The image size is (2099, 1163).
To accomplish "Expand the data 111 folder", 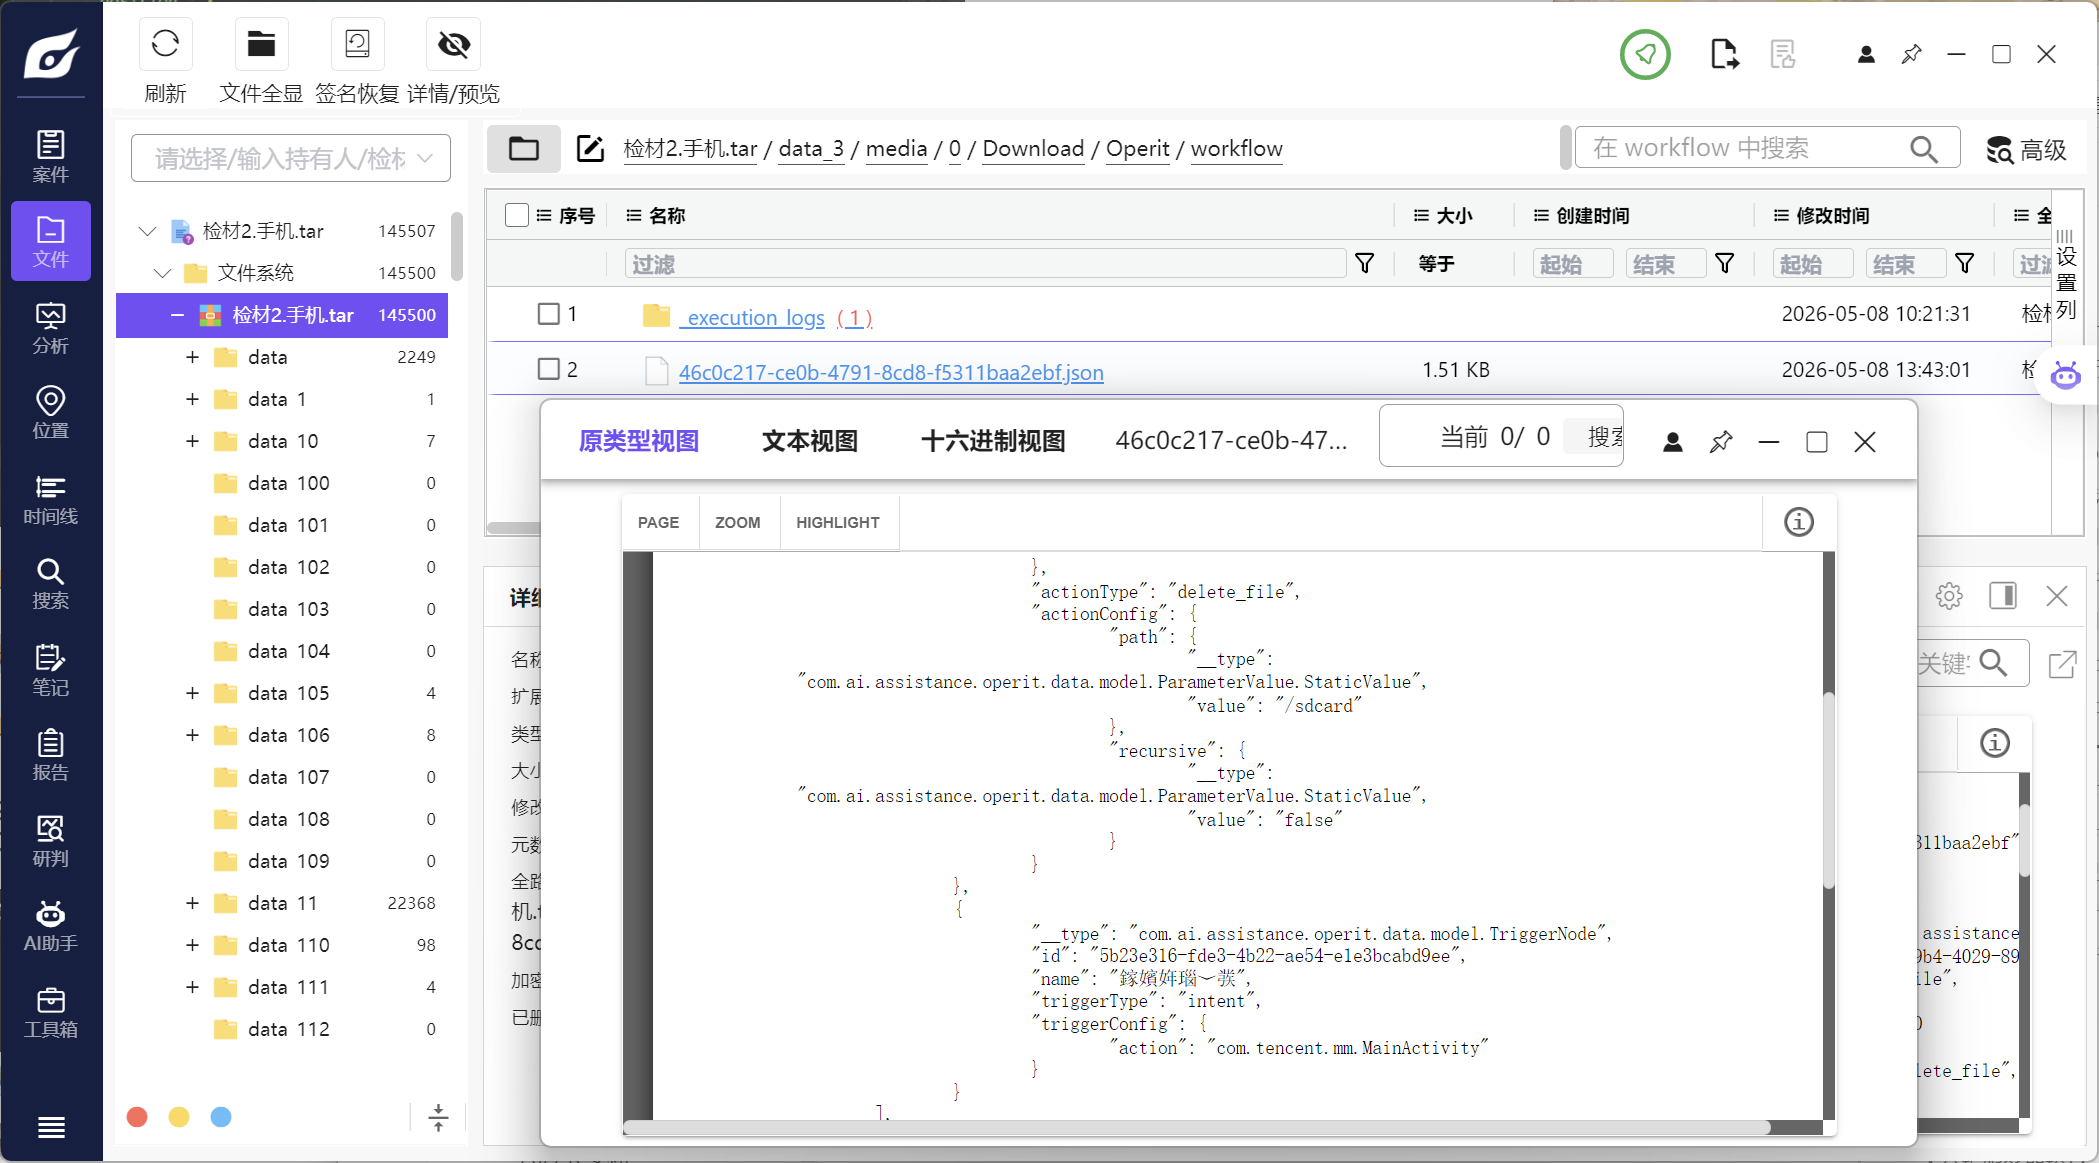I will pyautogui.click(x=192, y=987).
